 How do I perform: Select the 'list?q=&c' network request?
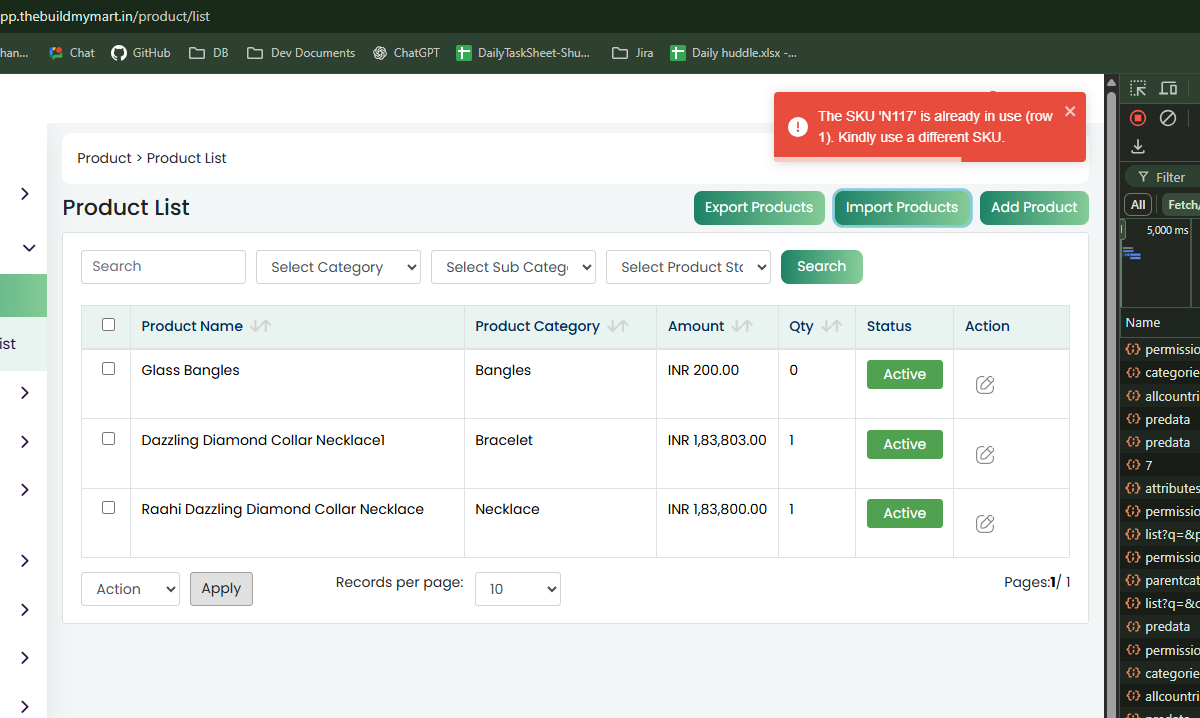pyautogui.click(x=1162, y=603)
